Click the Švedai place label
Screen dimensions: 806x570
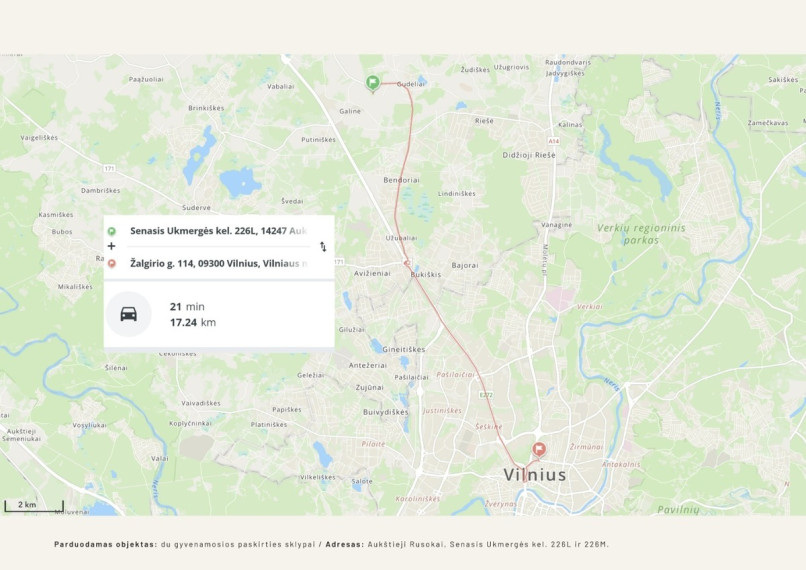292,201
